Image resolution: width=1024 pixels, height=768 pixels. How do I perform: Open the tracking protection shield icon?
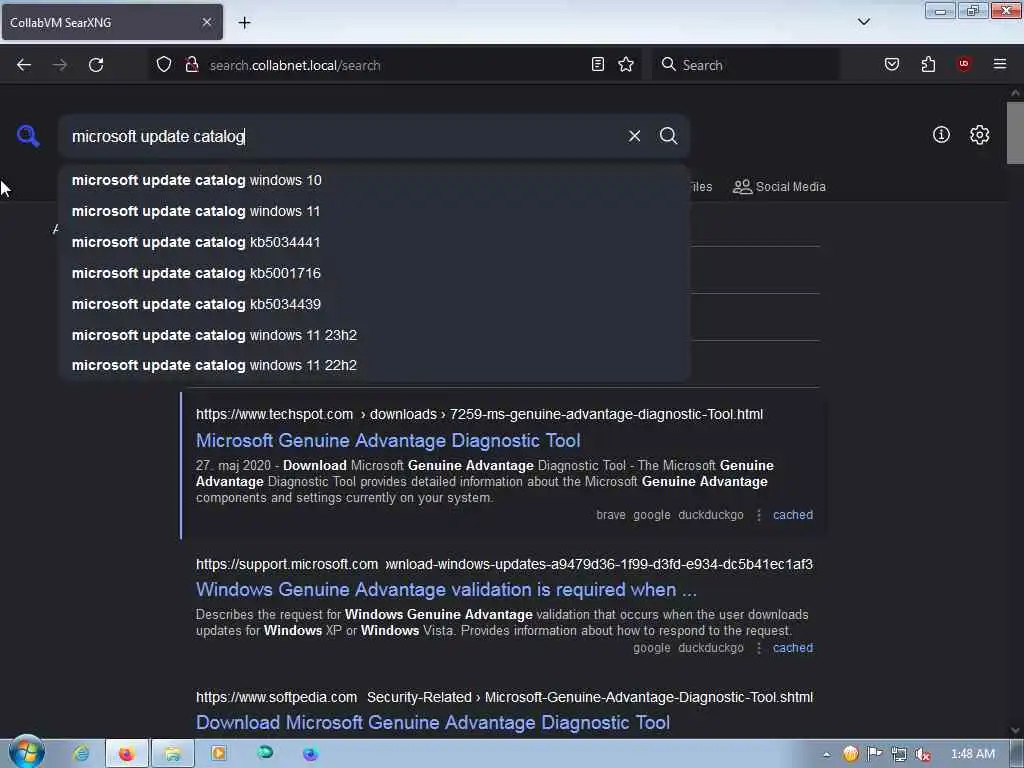[164, 64]
